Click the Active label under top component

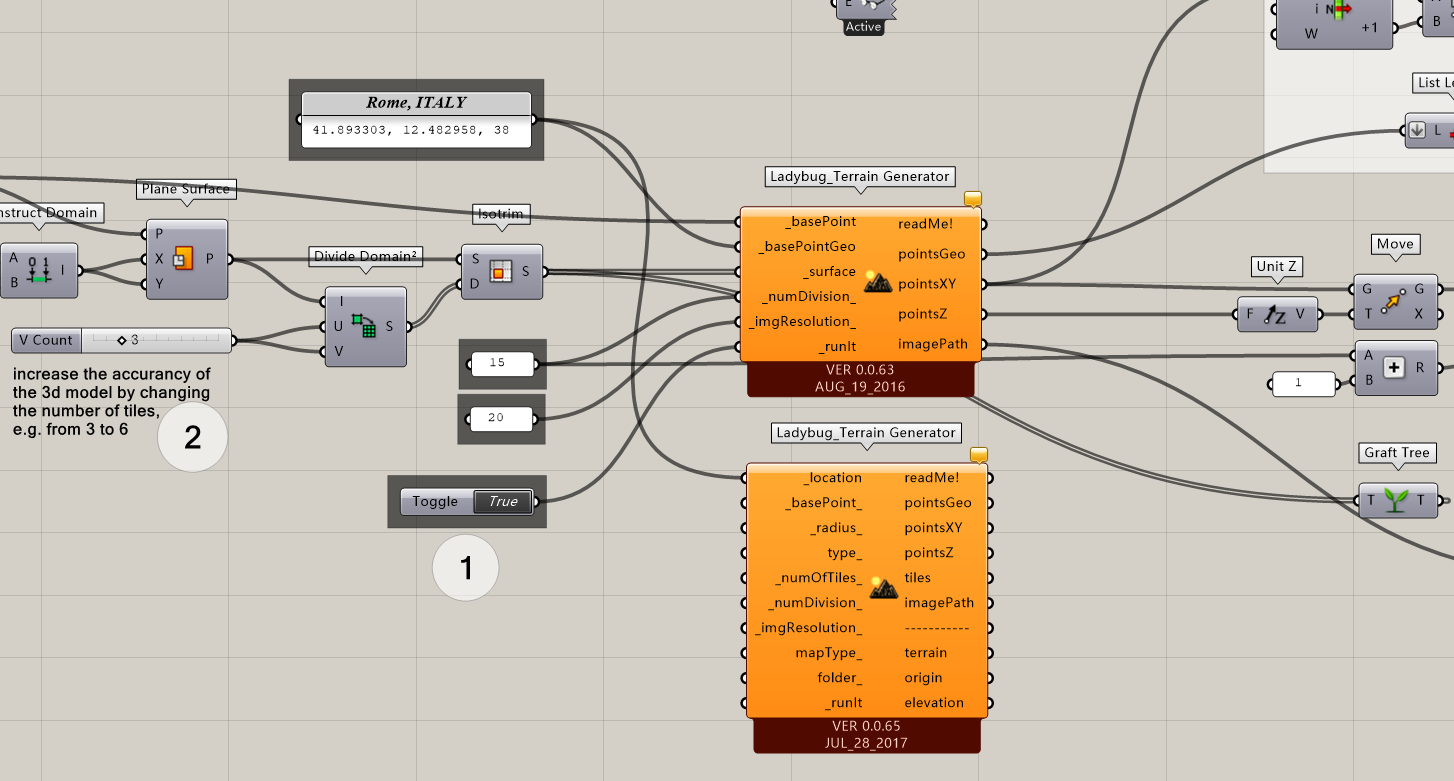[863, 27]
